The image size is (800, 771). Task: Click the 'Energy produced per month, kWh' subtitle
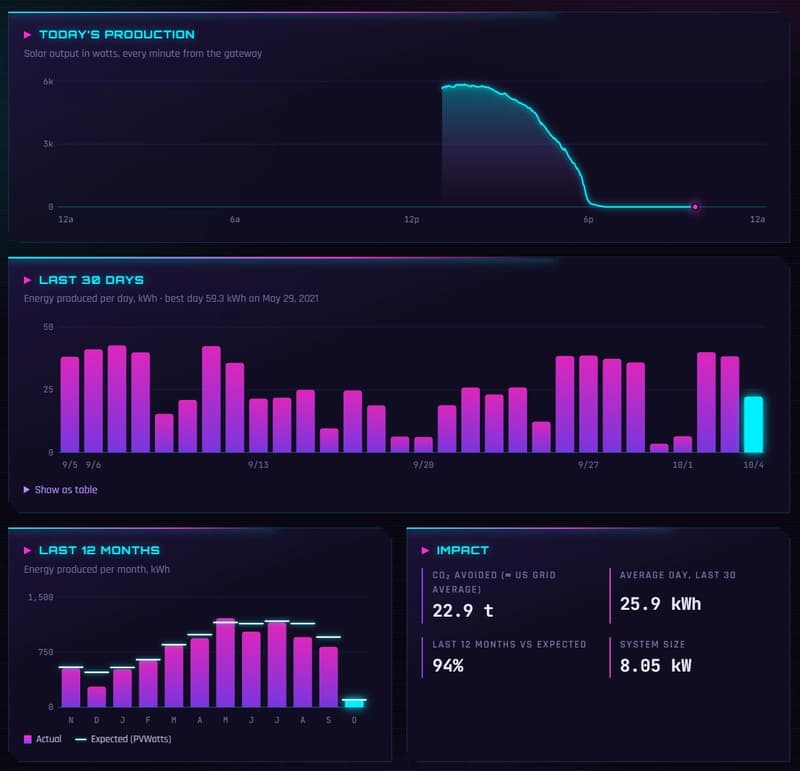(x=97, y=569)
